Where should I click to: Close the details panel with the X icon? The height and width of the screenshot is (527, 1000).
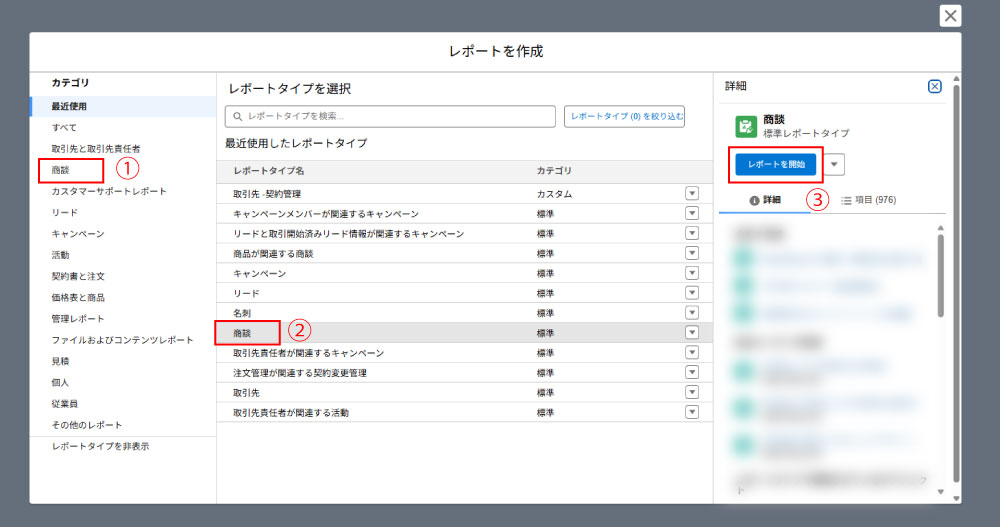point(934,86)
